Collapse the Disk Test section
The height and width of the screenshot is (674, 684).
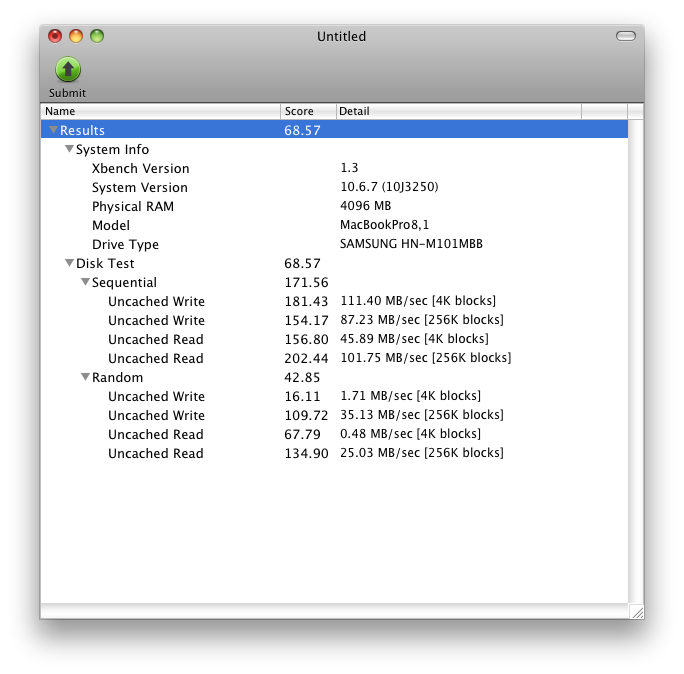[x=69, y=263]
